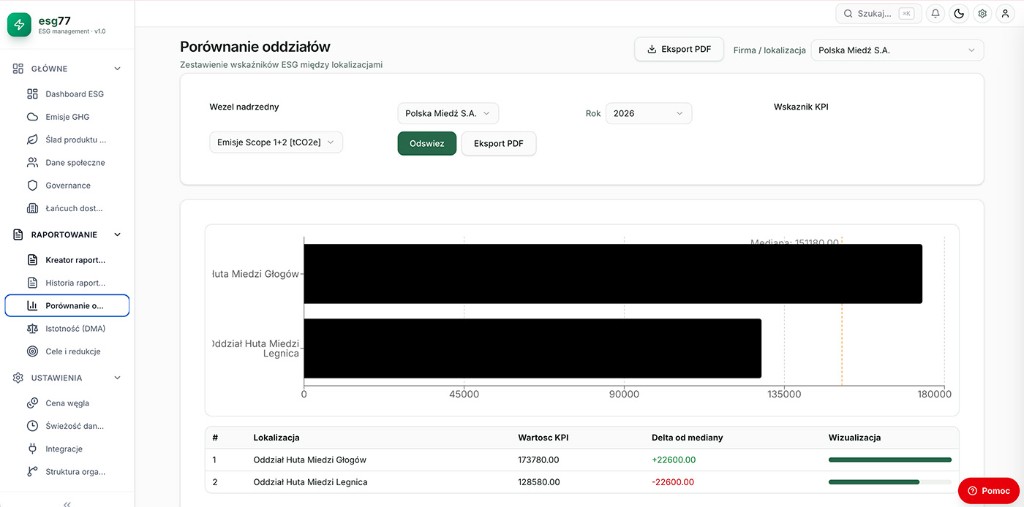This screenshot has height=507, width=1024.
Task: Click the Historia raportów file icon
Action: coord(33,283)
